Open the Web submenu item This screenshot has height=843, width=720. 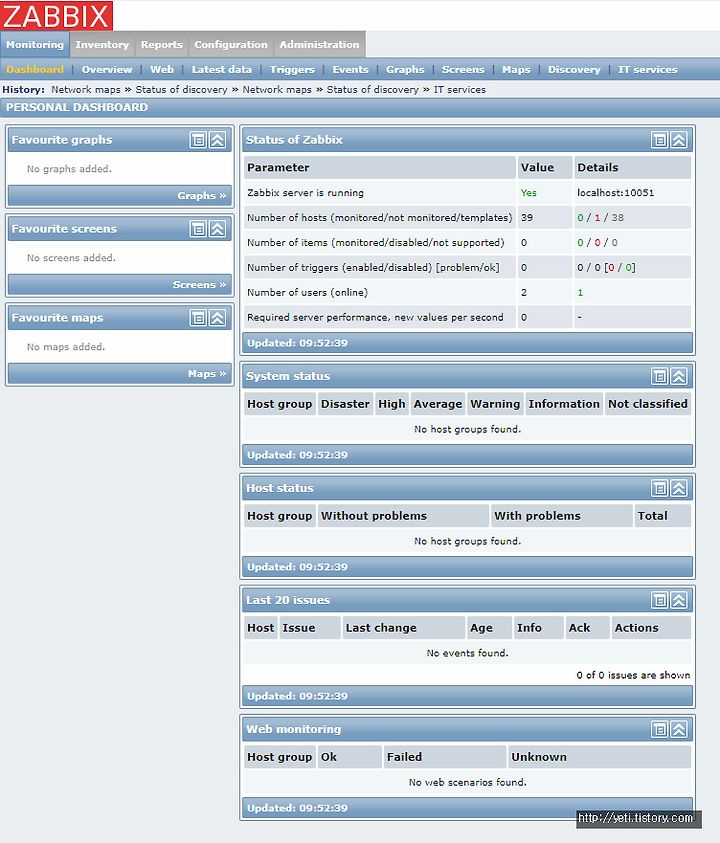pos(162,69)
